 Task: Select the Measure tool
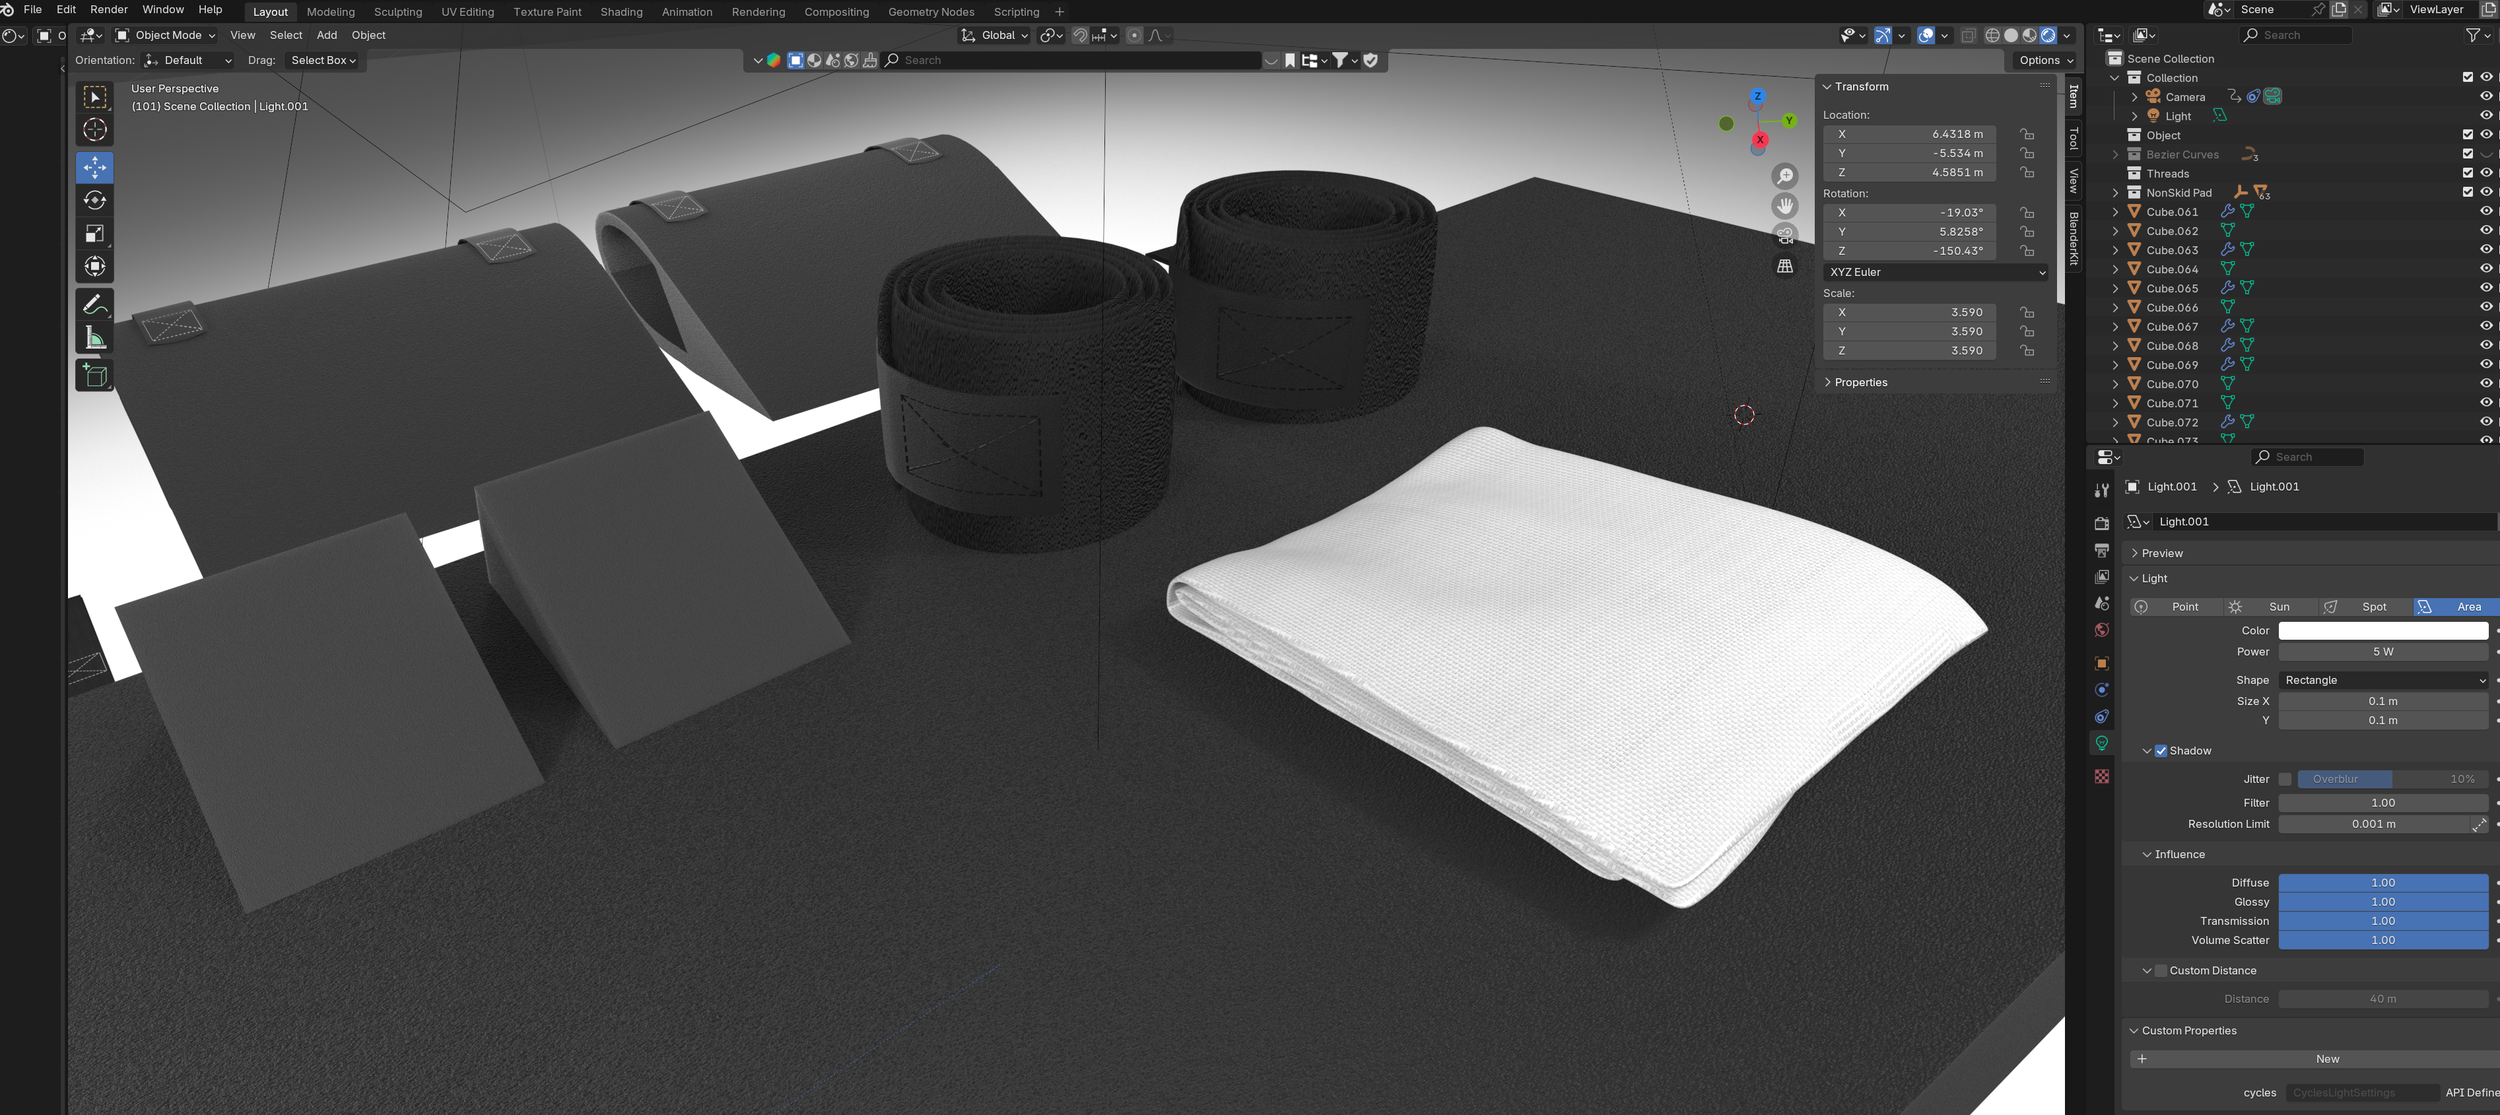[95, 338]
